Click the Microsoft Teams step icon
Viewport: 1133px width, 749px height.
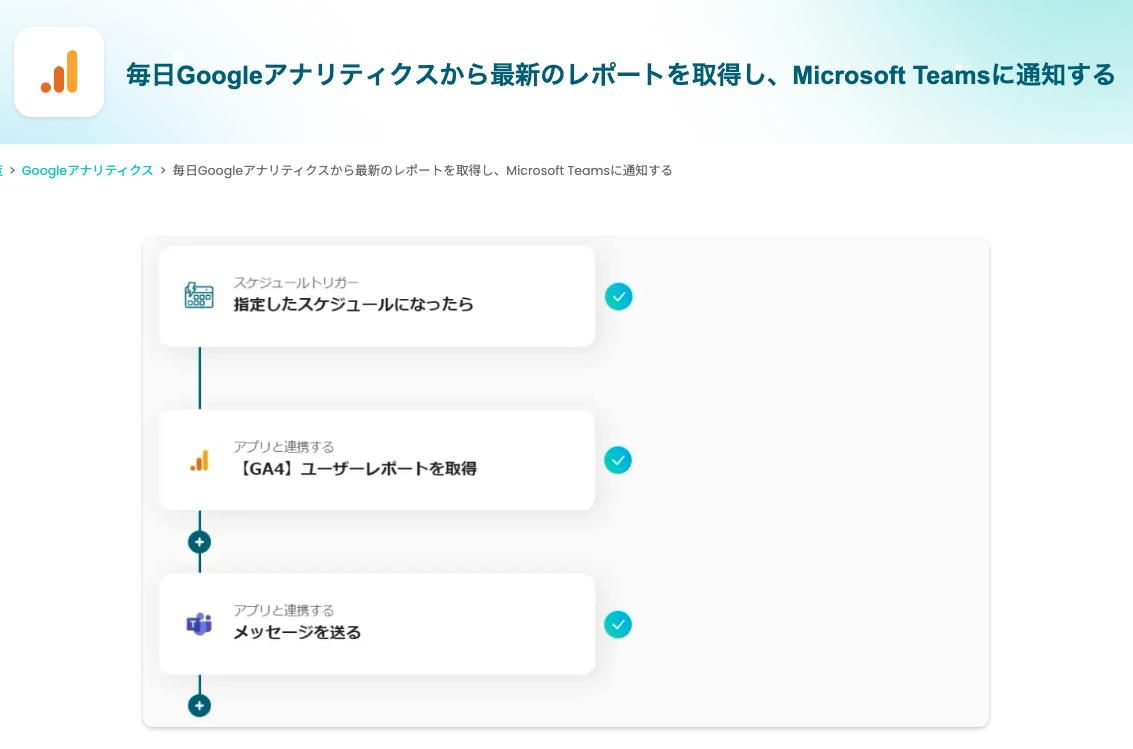point(199,624)
